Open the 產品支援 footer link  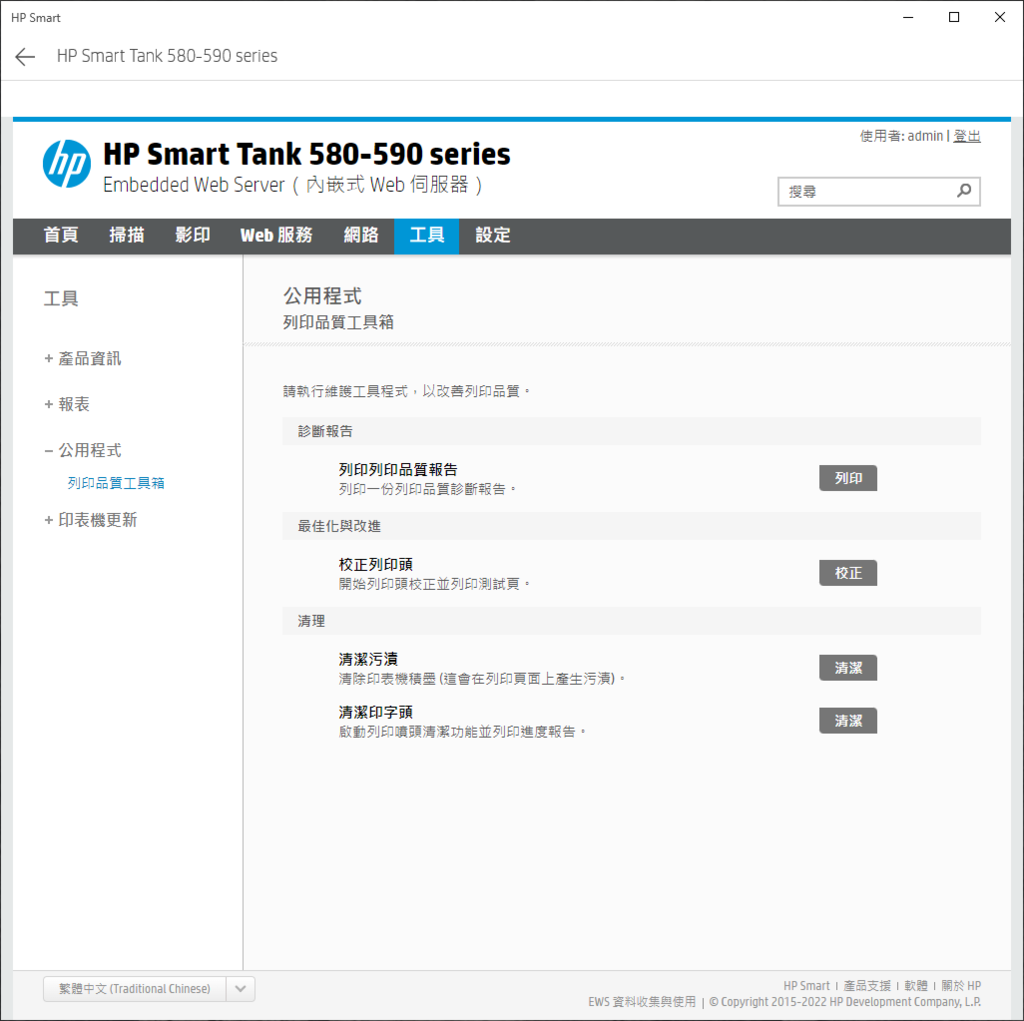pos(867,986)
